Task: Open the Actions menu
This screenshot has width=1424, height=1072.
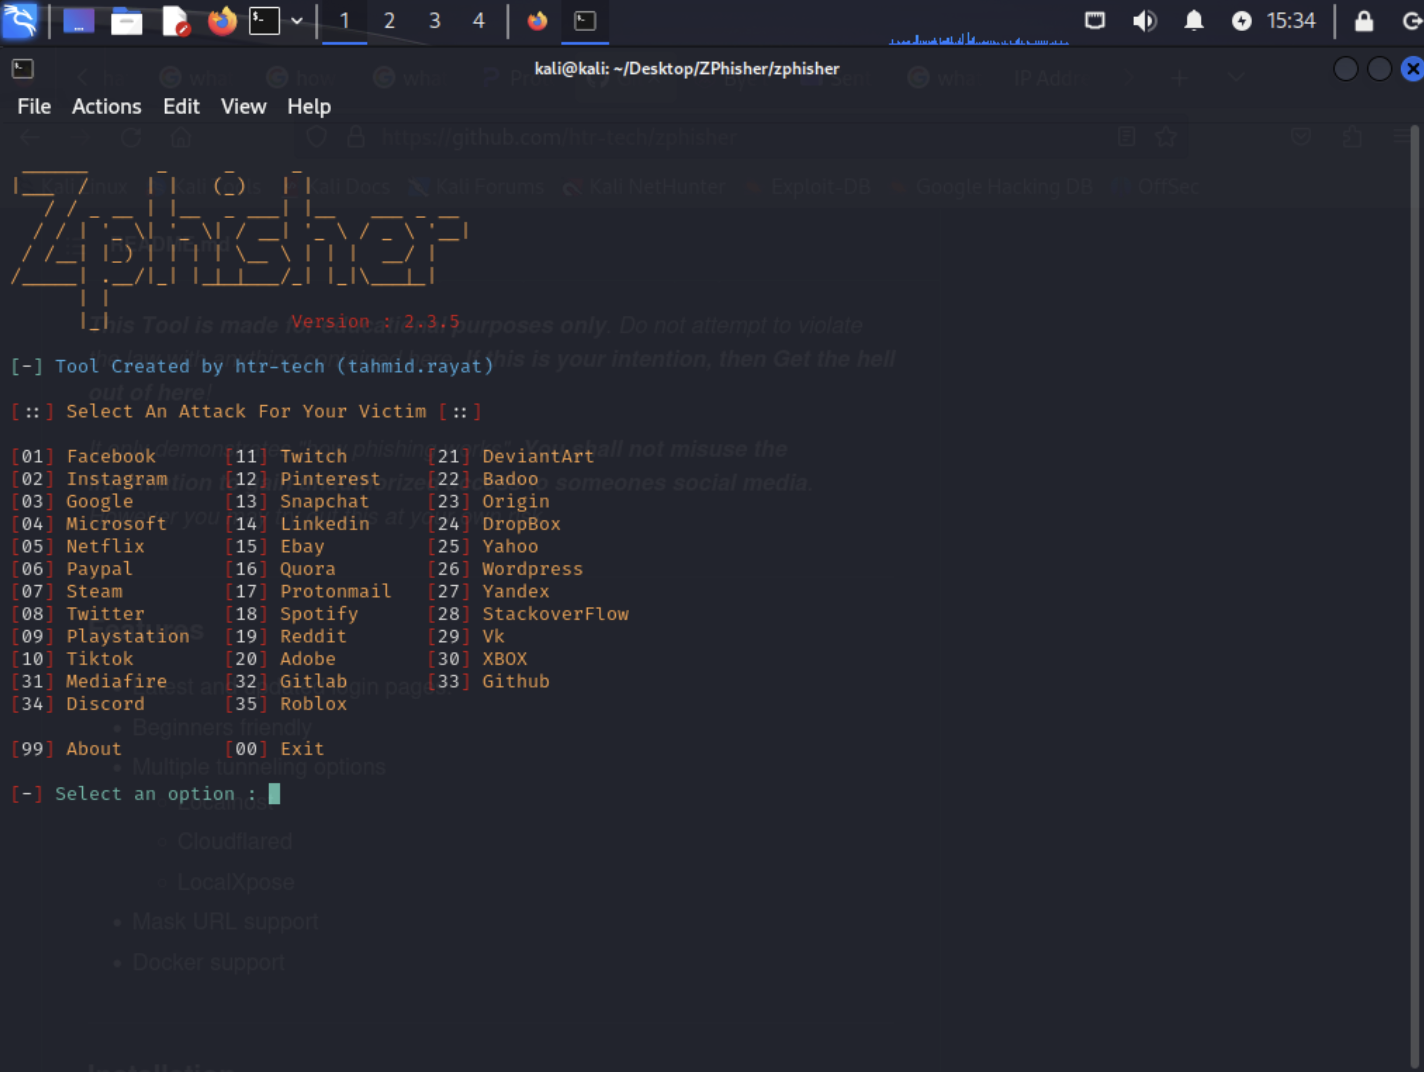Action: coord(106,106)
